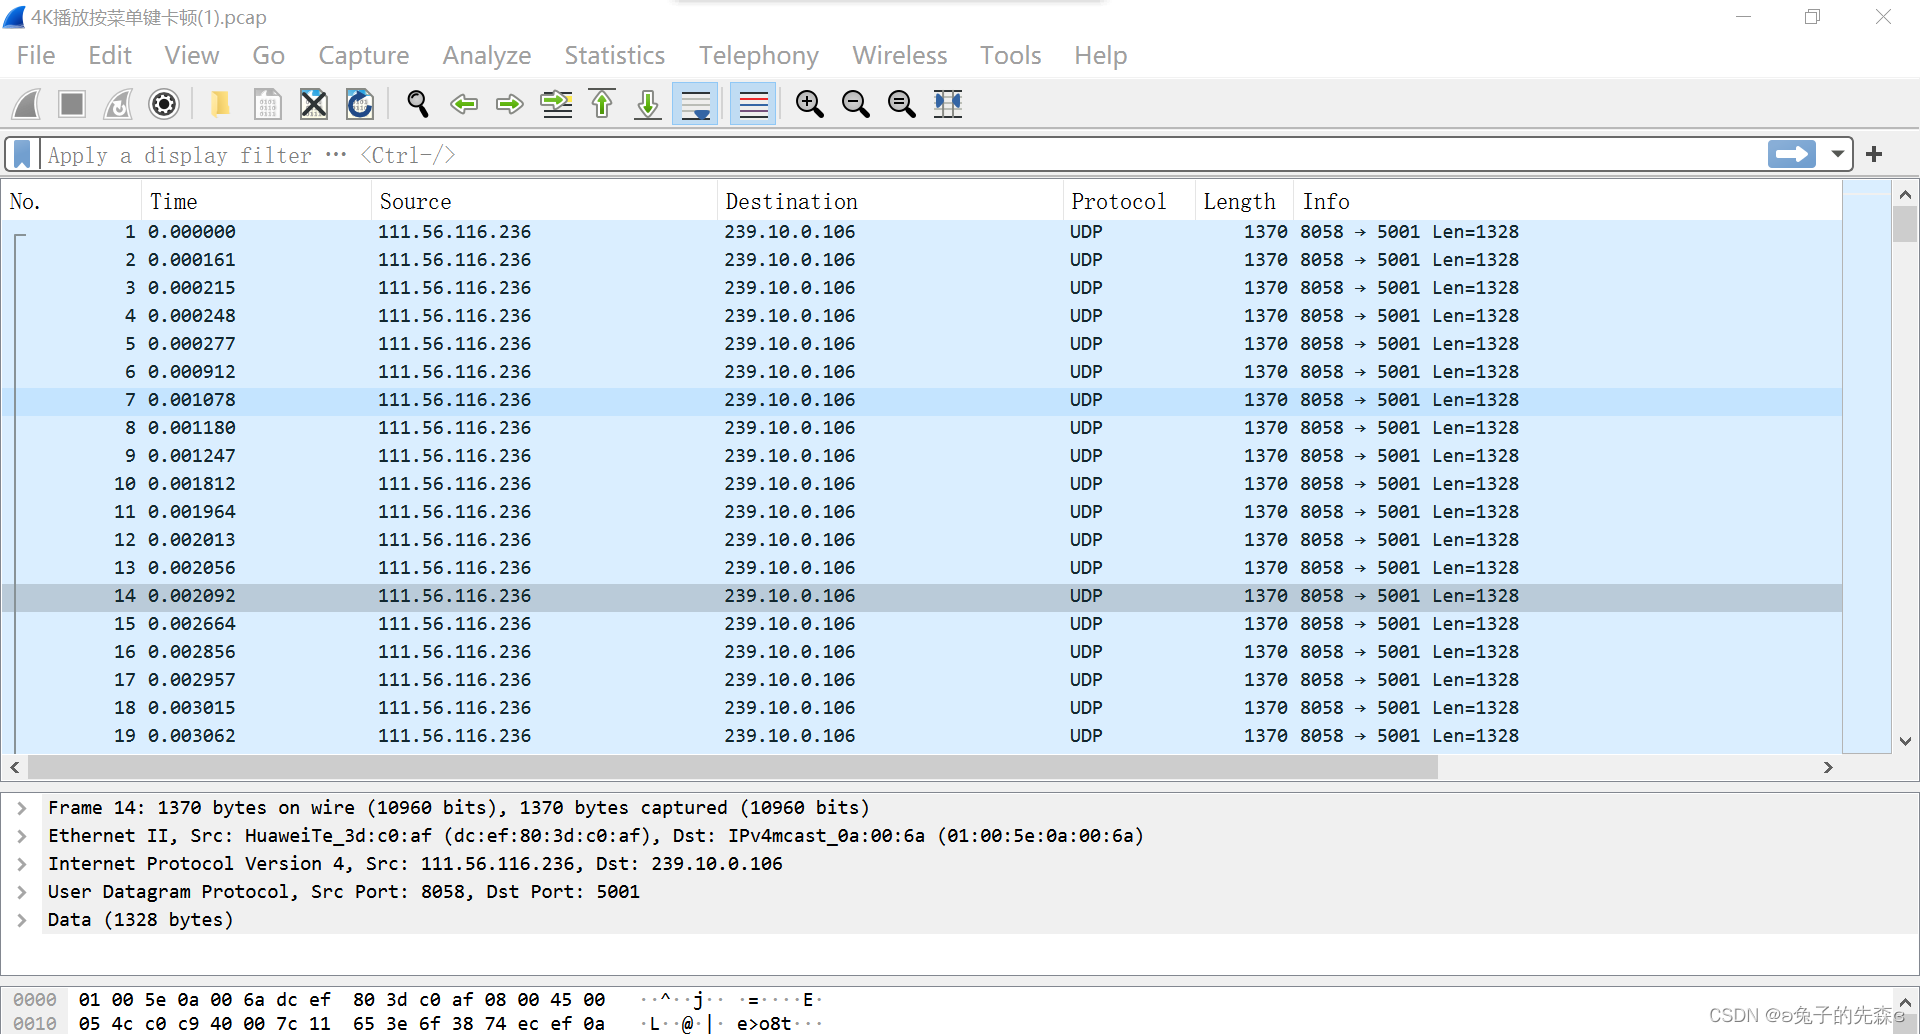Open a capture file folder icon
The height and width of the screenshot is (1034, 1920).
(220, 104)
